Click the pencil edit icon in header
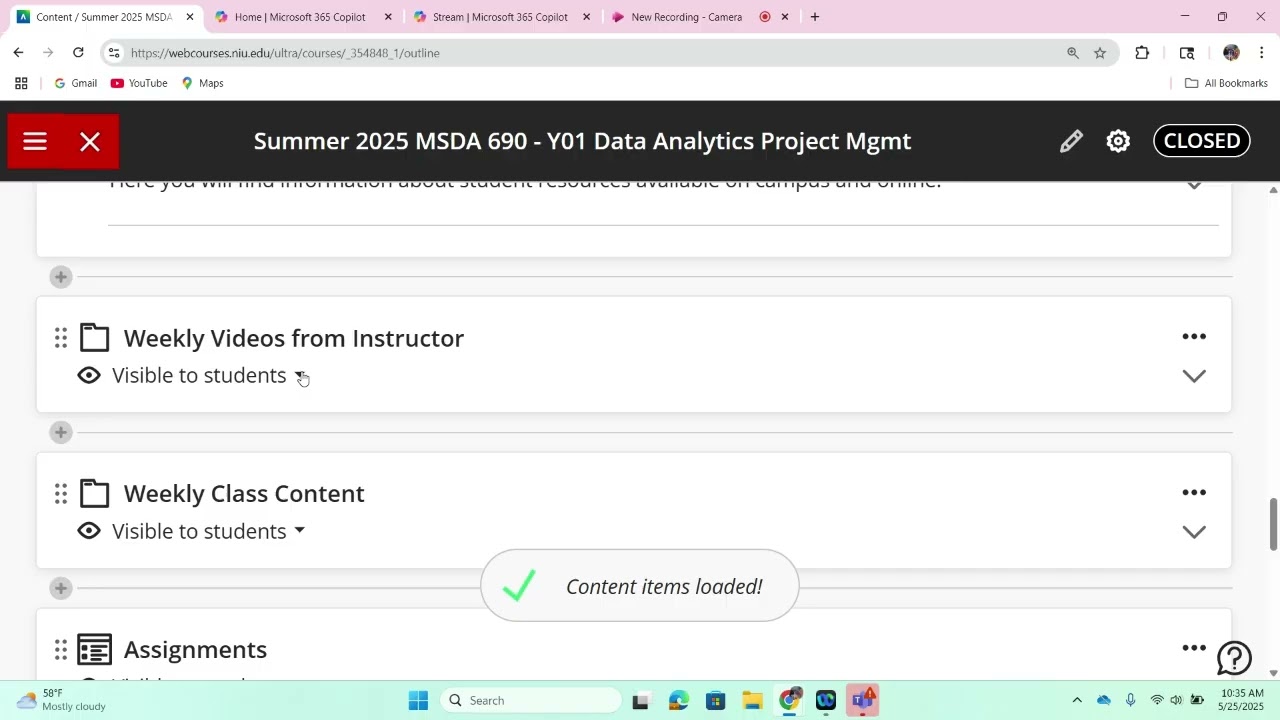Image resolution: width=1280 pixels, height=720 pixels. point(1071,141)
